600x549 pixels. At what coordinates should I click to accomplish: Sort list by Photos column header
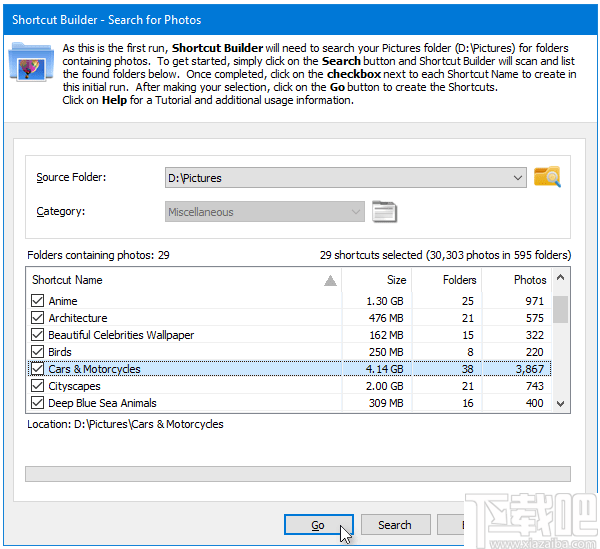pos(517,280)
